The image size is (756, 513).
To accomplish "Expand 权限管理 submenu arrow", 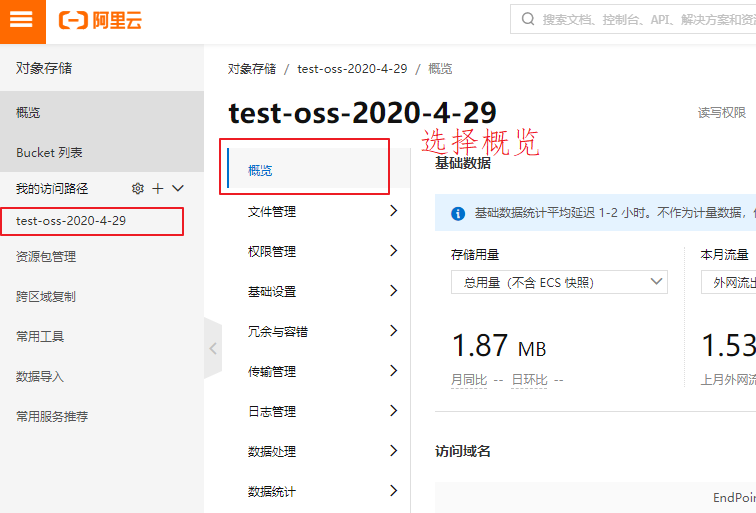I will pyautogui.click(x=393, y=251).
